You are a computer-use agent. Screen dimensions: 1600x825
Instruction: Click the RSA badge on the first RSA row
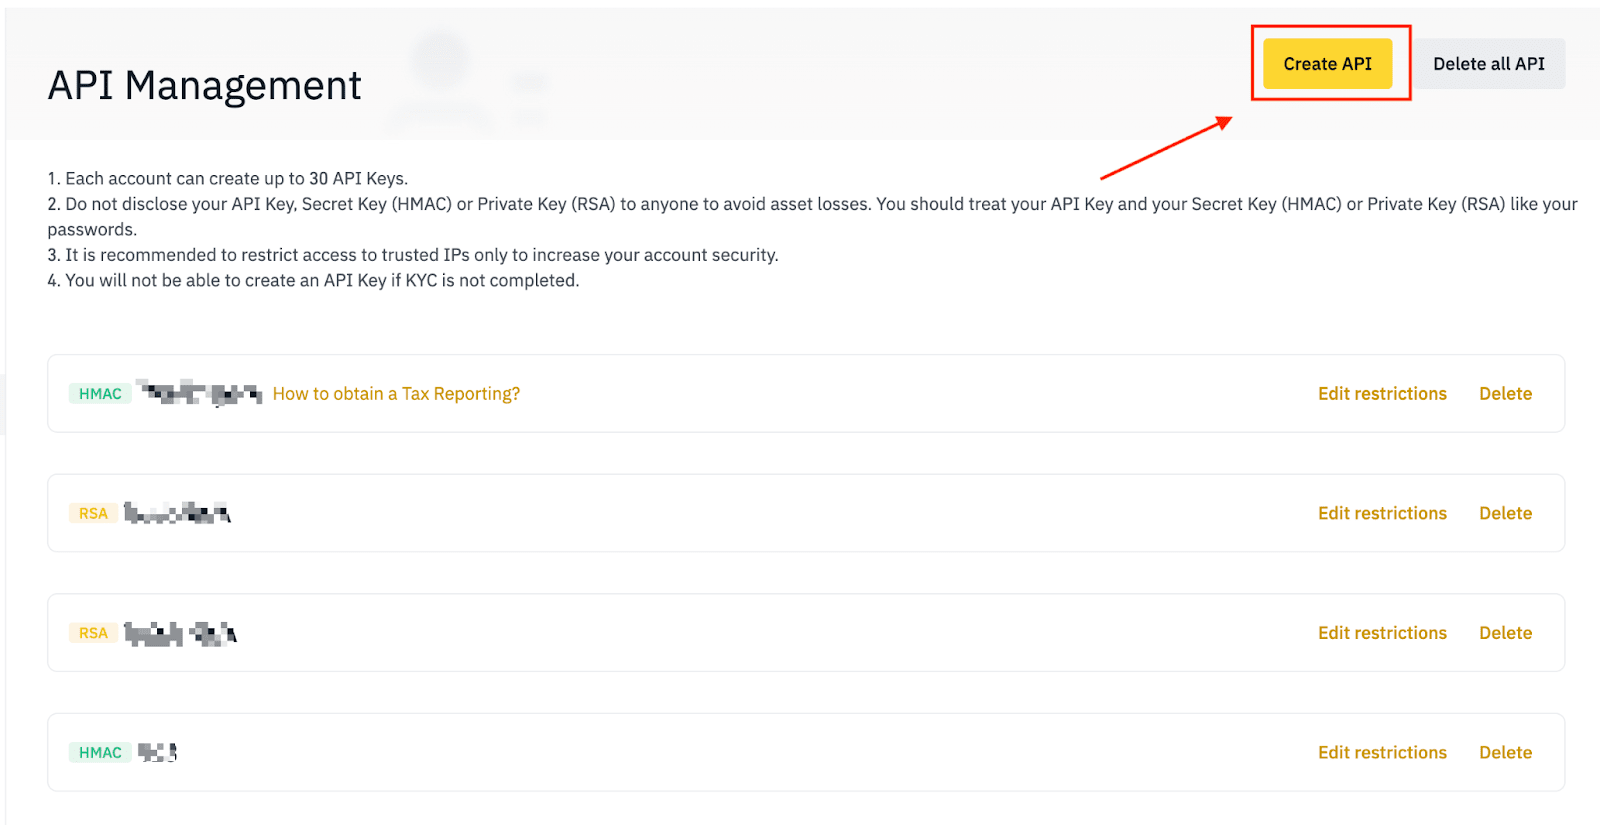click(x=93, y=513)
